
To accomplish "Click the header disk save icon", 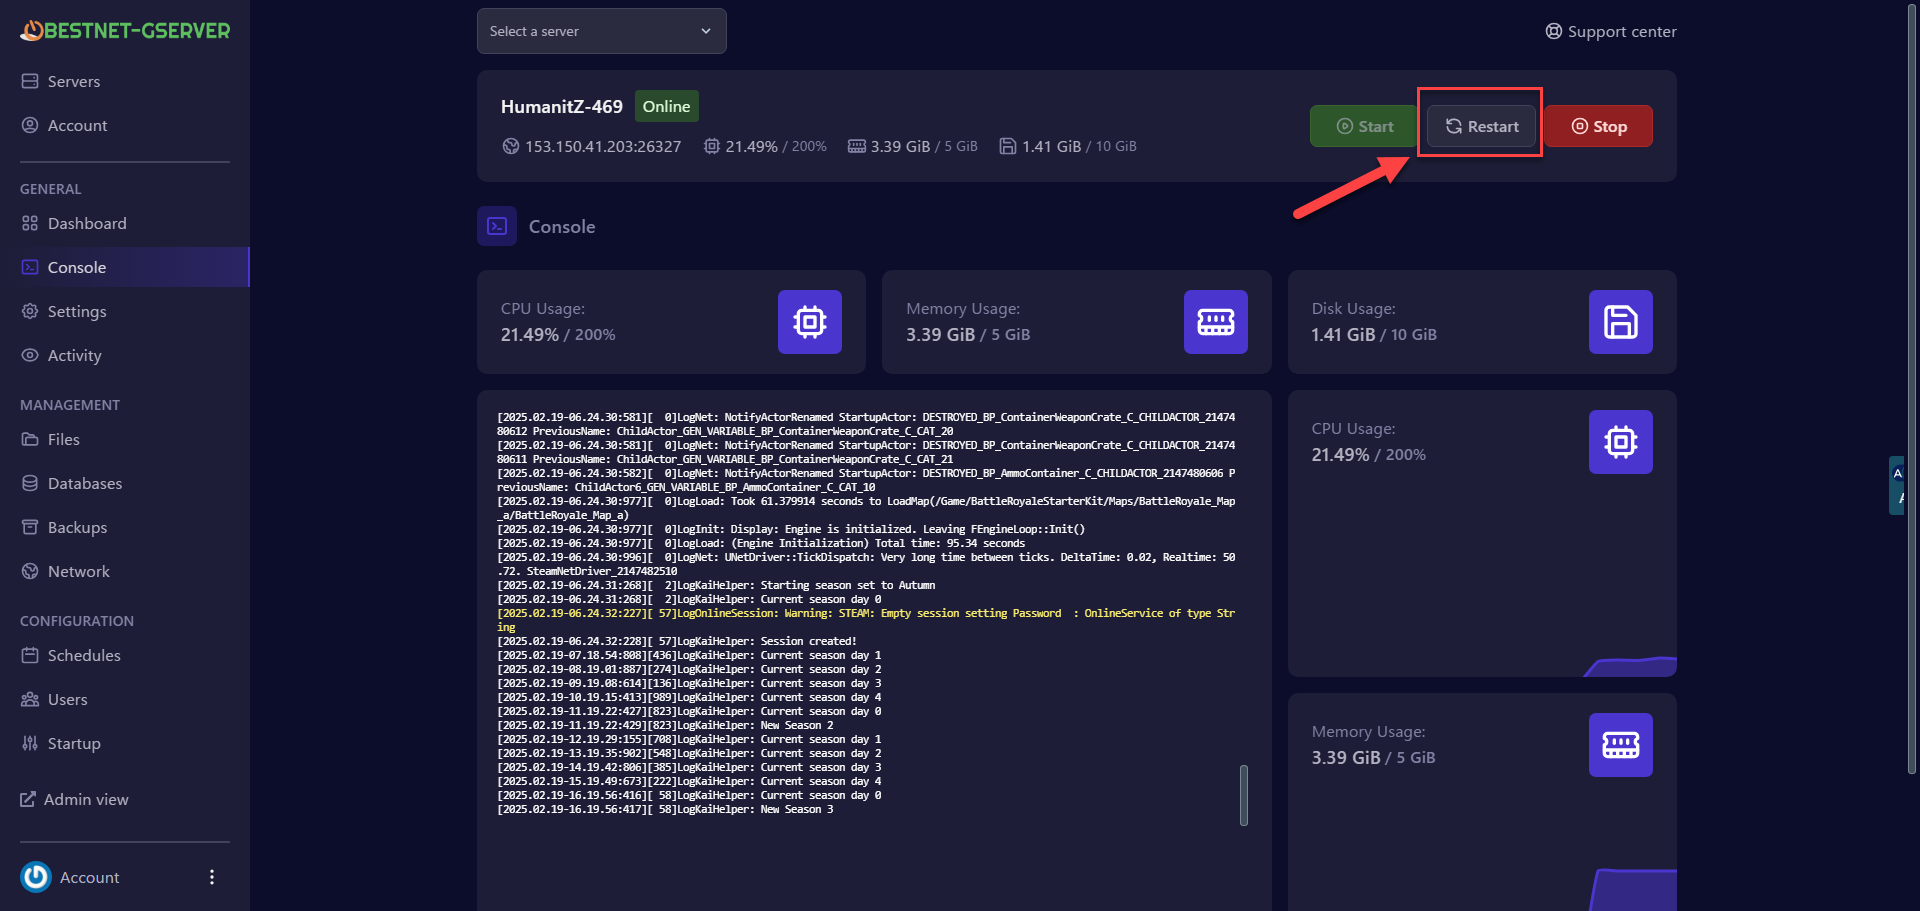I will [1008, 146].
